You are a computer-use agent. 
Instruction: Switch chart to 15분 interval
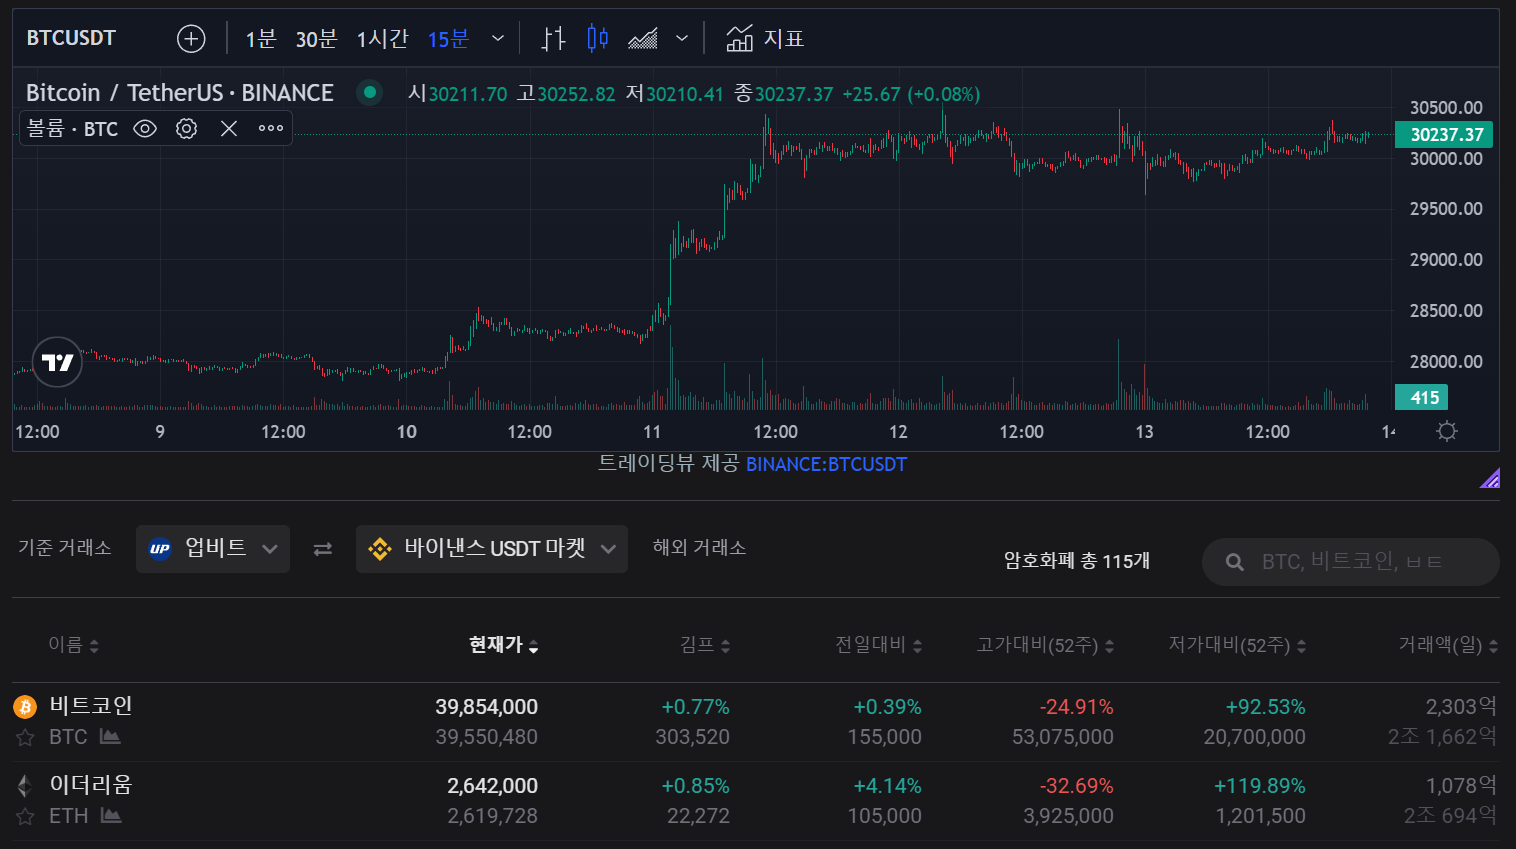(448, 39)
